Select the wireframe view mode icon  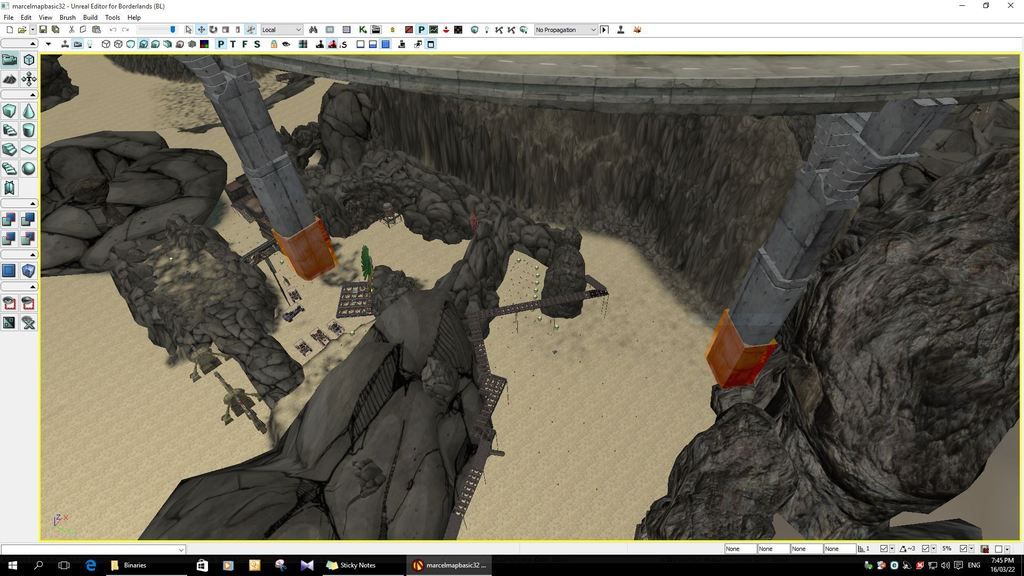[106, 44]
